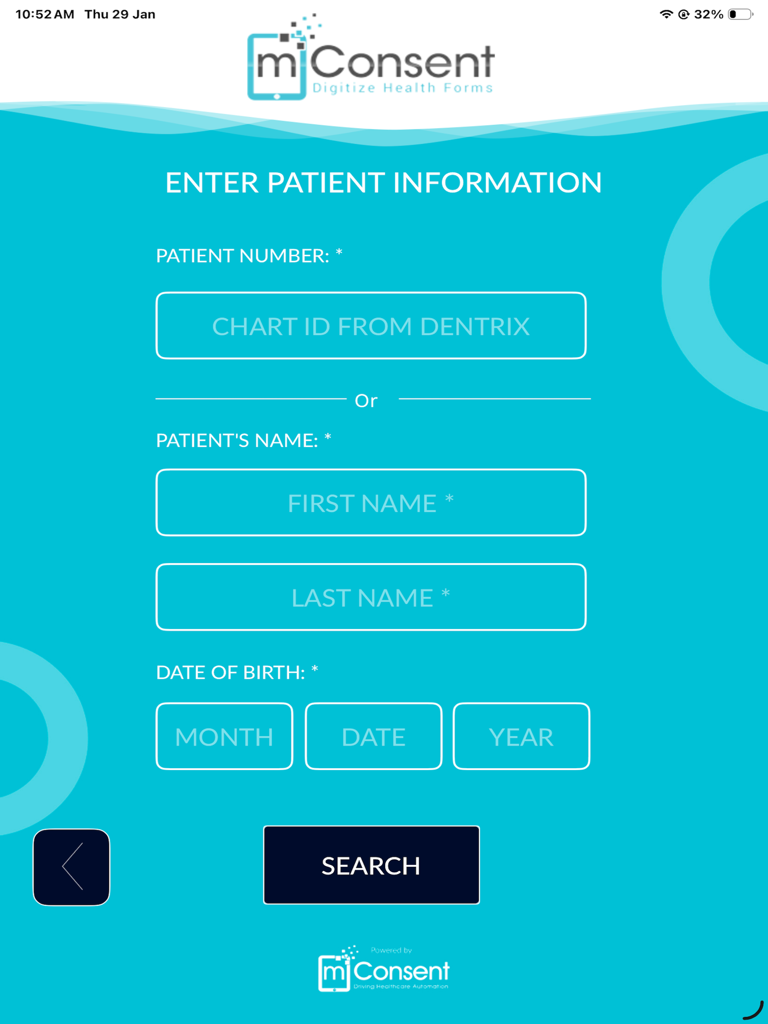The height and width of the screenshot is (1024, 768).
Task: Click the FIRST NAME input box
Action: point(371,503)
